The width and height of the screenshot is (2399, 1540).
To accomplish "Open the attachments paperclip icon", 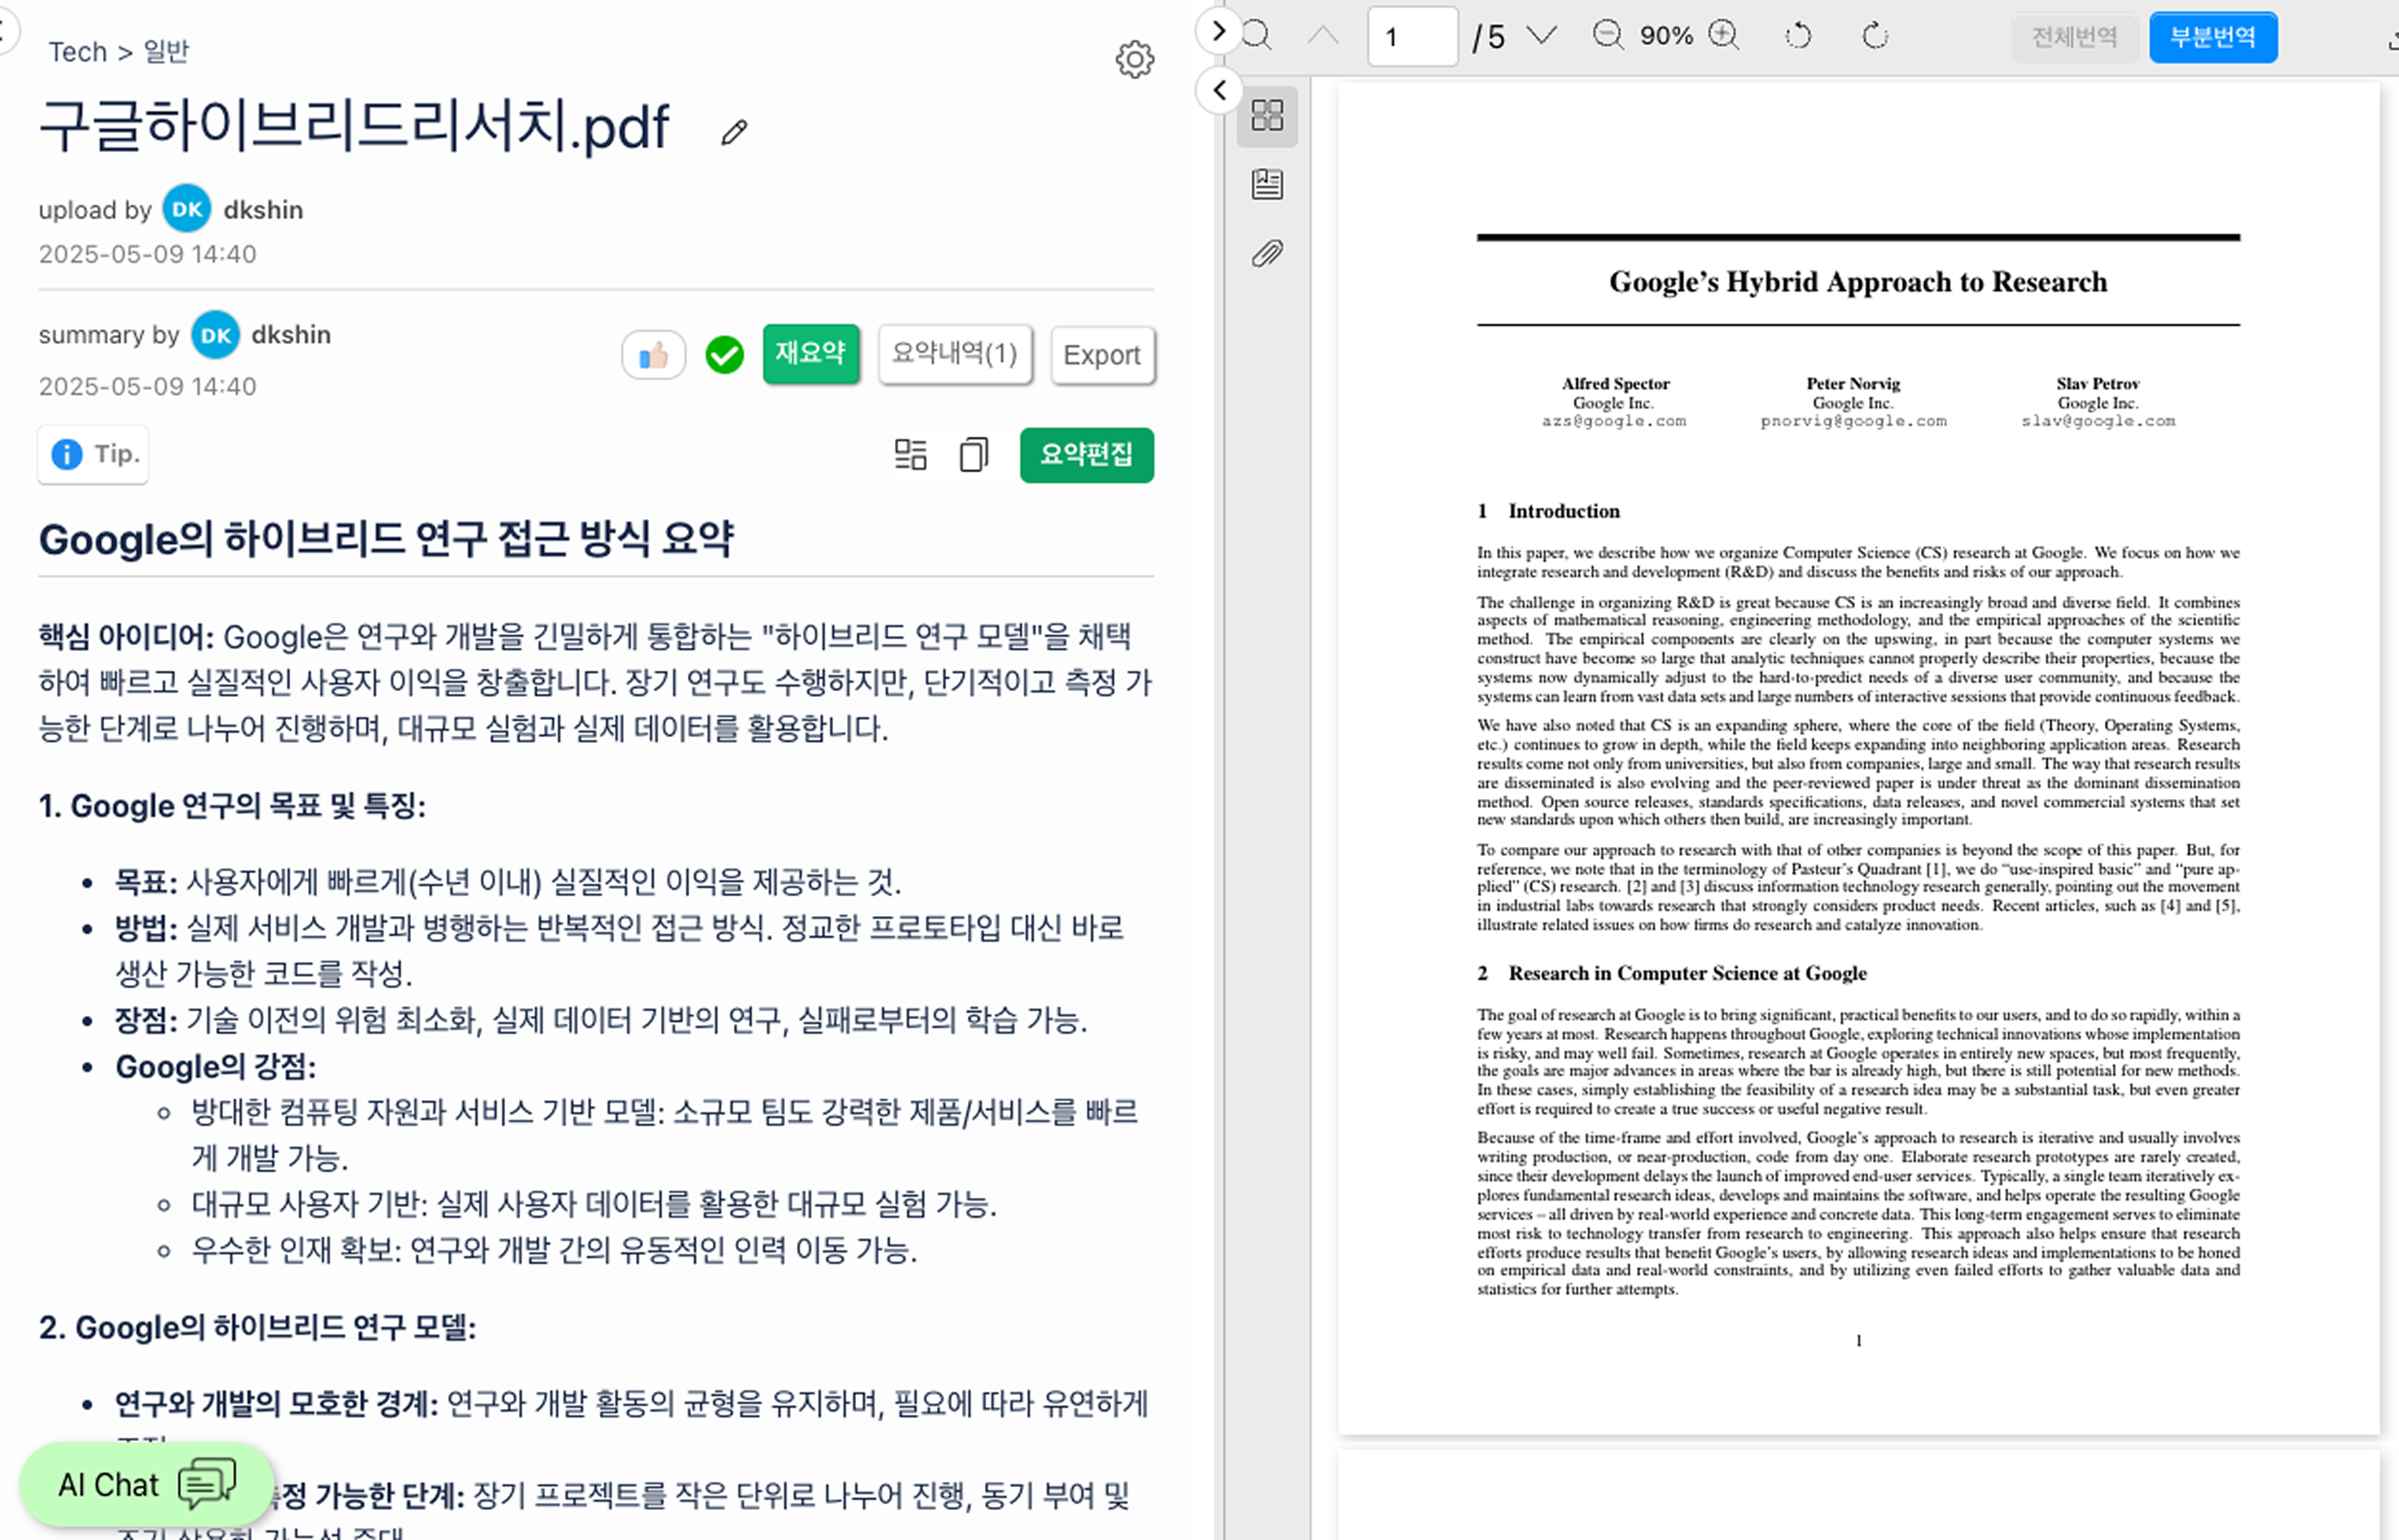I will [x=1267, y=253].
